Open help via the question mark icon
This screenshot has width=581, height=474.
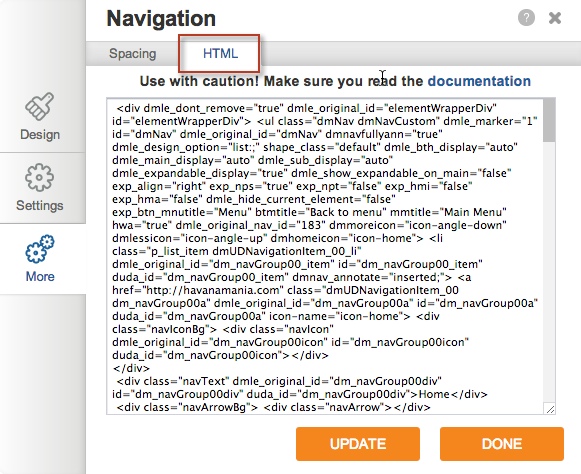point(526,18)
